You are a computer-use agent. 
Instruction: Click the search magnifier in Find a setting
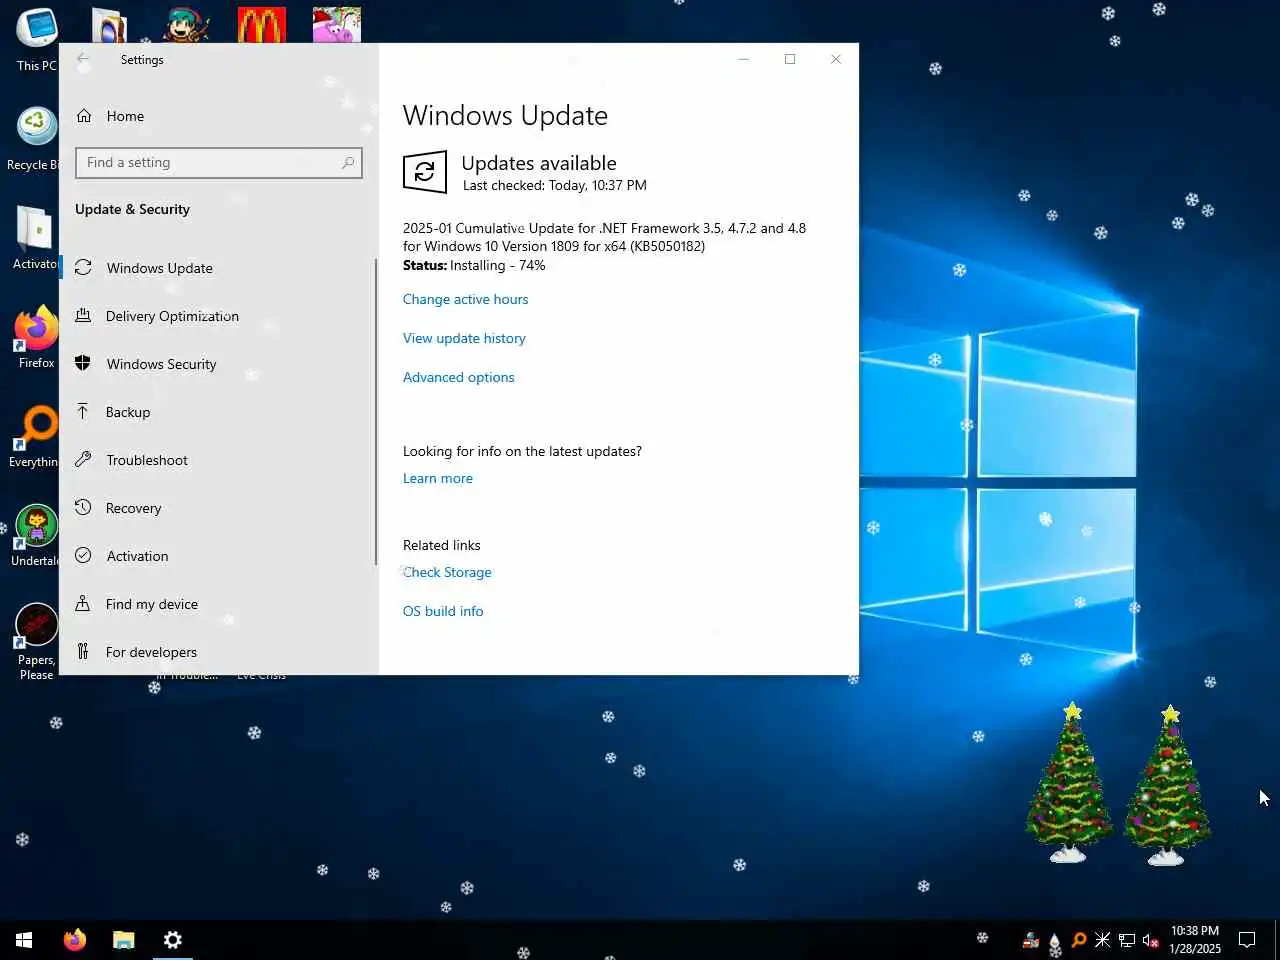(348, 163)
